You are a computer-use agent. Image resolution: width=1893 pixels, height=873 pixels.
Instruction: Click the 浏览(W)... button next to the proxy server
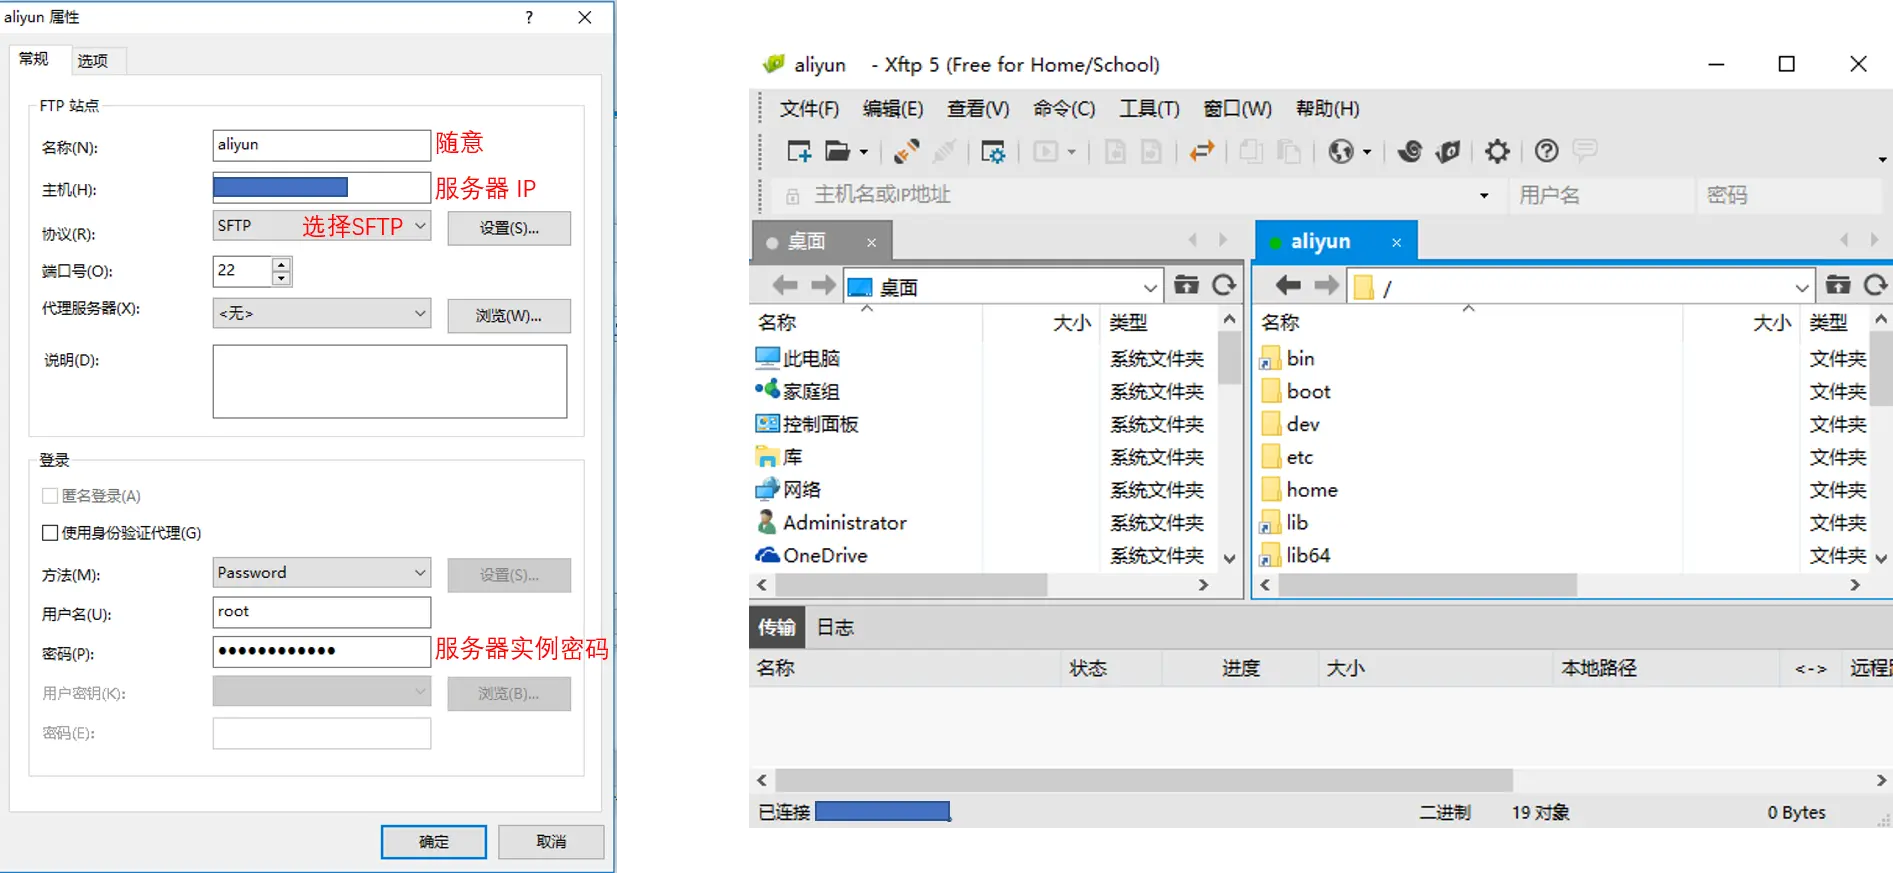click(x=509, y=316)
